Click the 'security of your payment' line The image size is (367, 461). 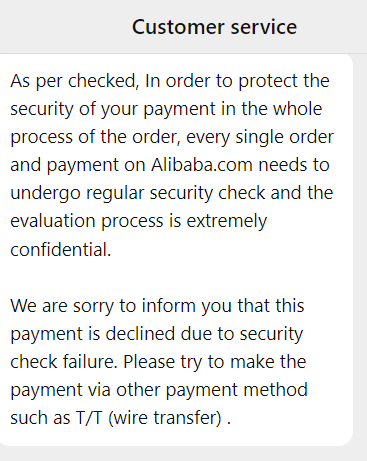tap(166, 109)
